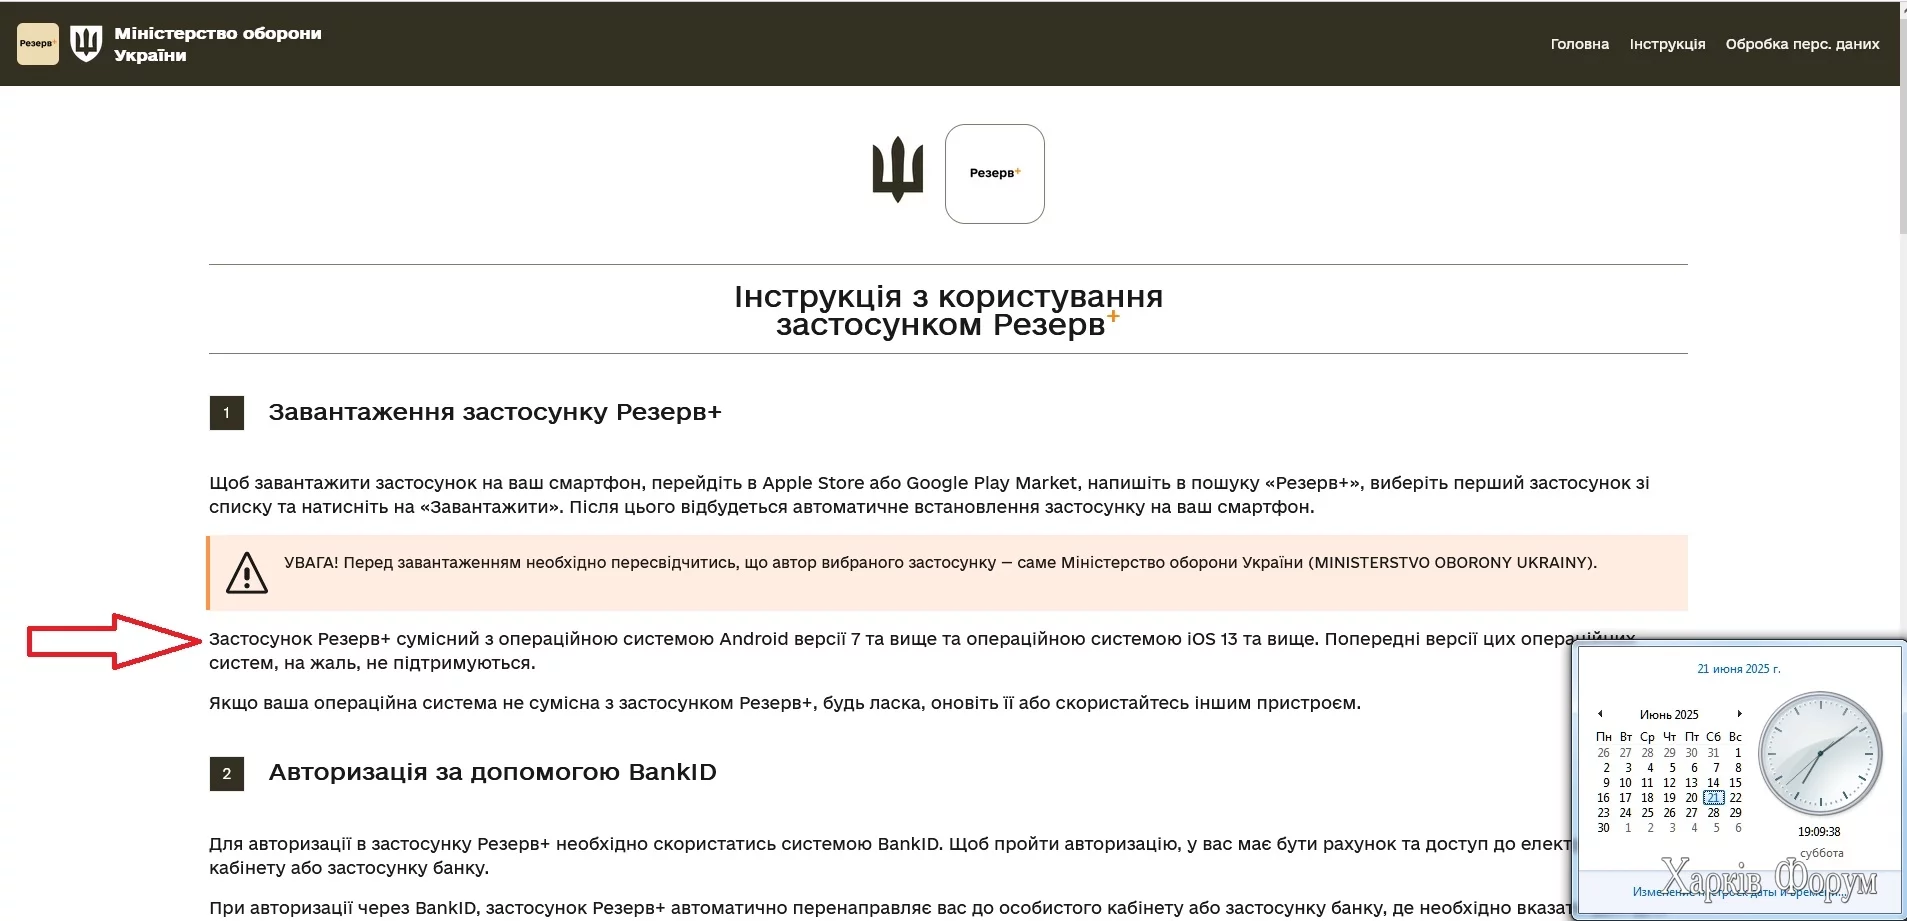
Task: Click the Июнь 2025 month header
Action: click(1669, 715)
